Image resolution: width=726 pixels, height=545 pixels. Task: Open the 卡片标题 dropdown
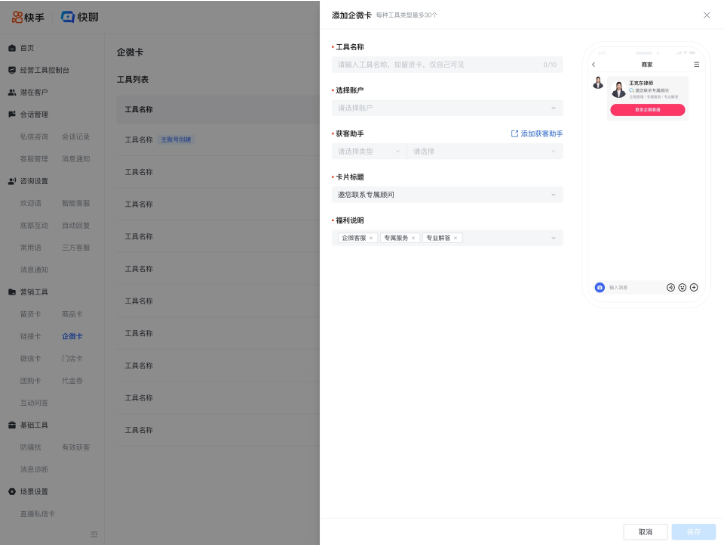click(447, 194)
